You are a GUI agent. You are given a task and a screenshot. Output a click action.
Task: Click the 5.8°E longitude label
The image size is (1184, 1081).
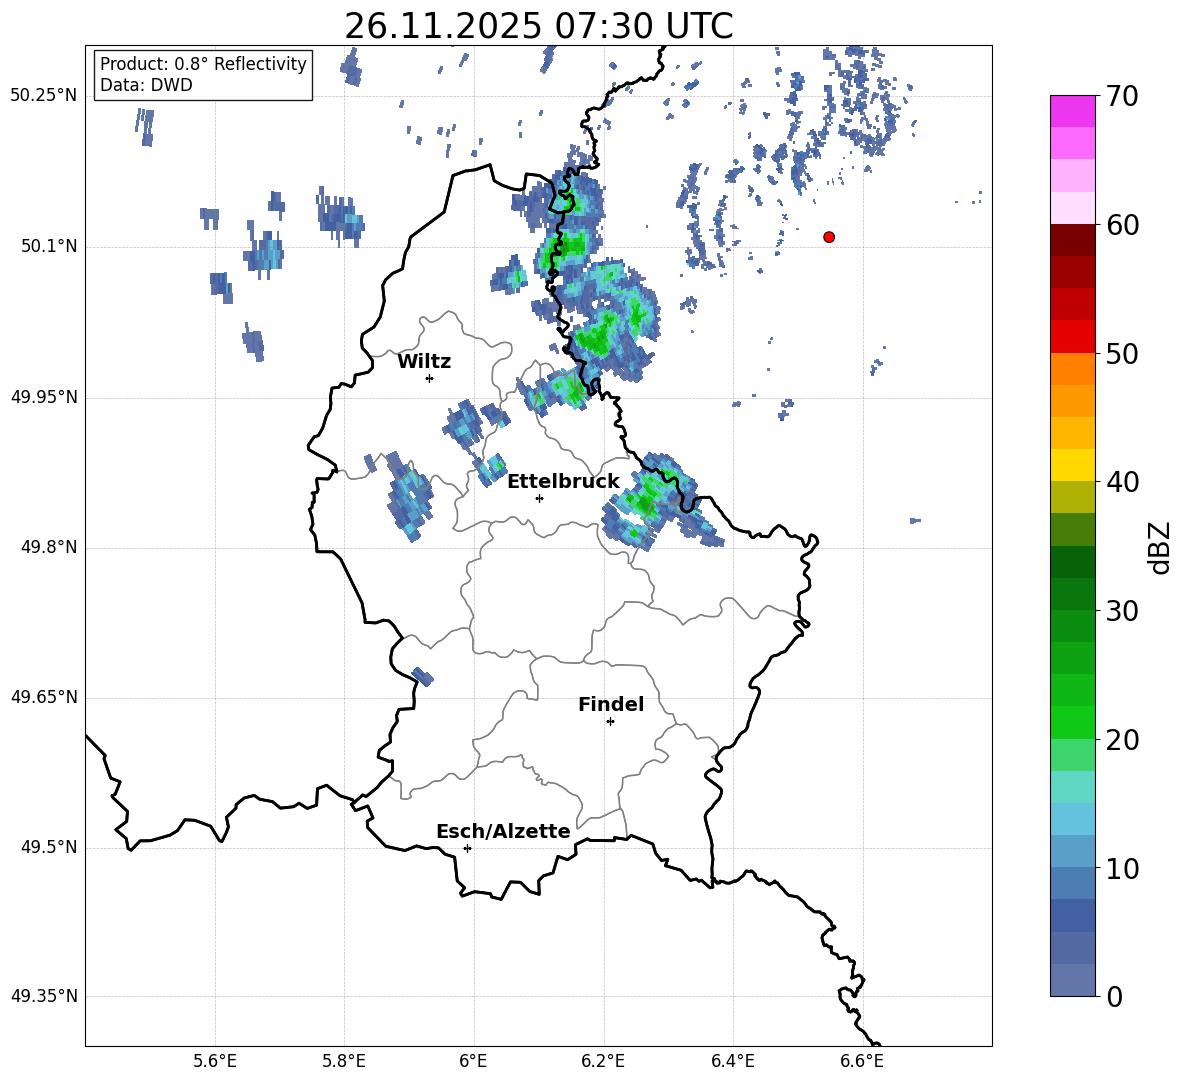(344, 1061)
